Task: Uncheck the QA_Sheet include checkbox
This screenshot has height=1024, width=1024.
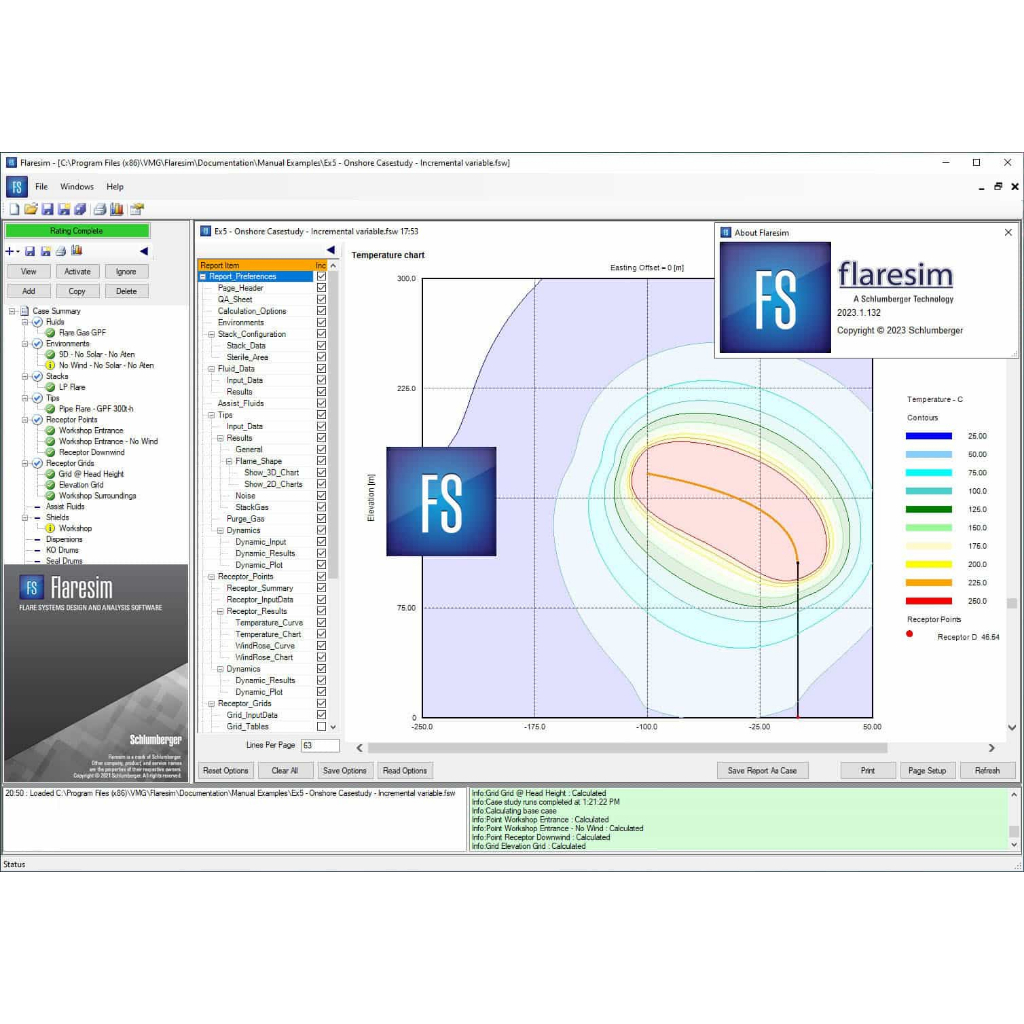Action: pos(321,299)
